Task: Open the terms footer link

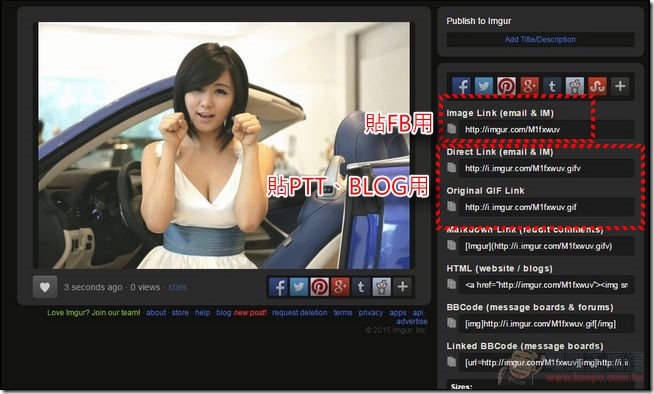Action: click(x=343, y=313)
